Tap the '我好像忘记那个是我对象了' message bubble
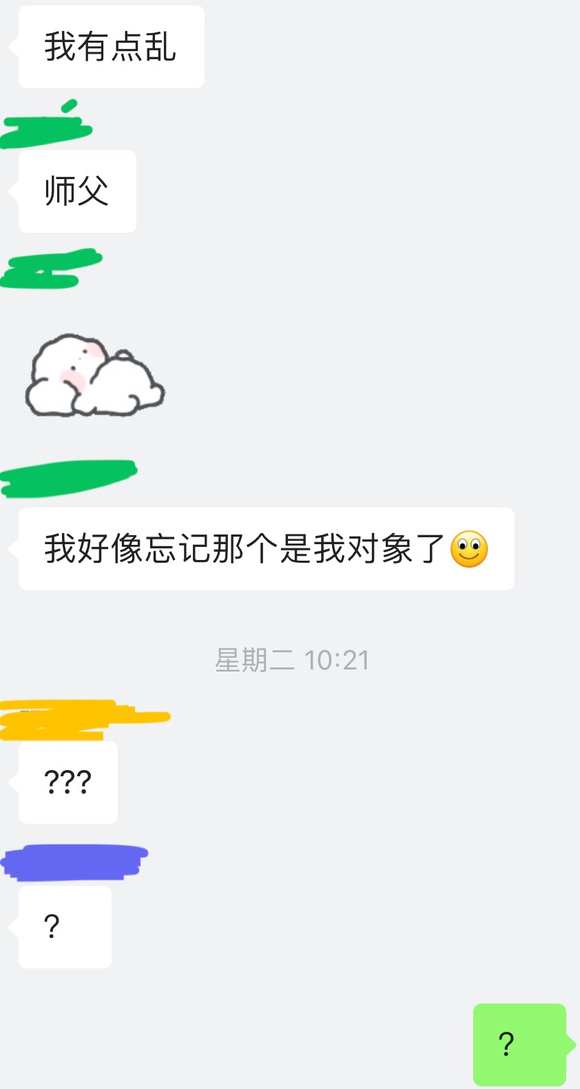 point(266,549)
